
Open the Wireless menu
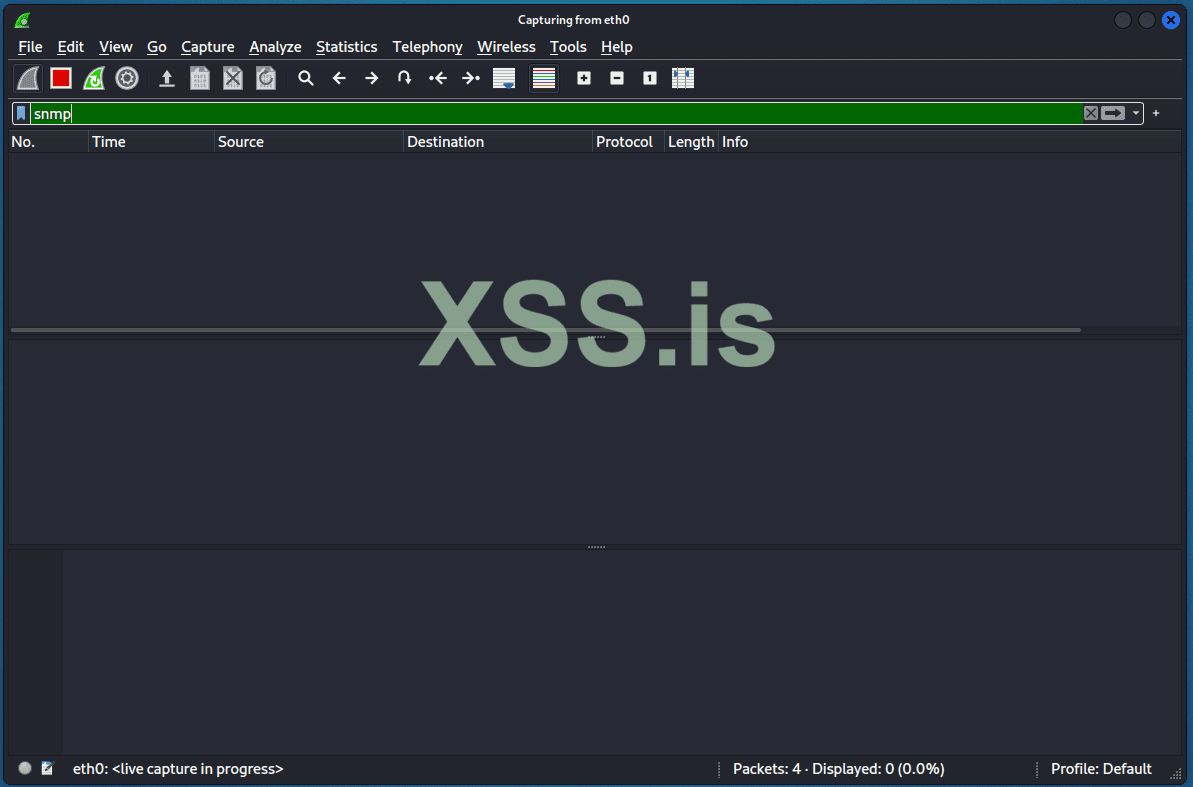(506, 47)
